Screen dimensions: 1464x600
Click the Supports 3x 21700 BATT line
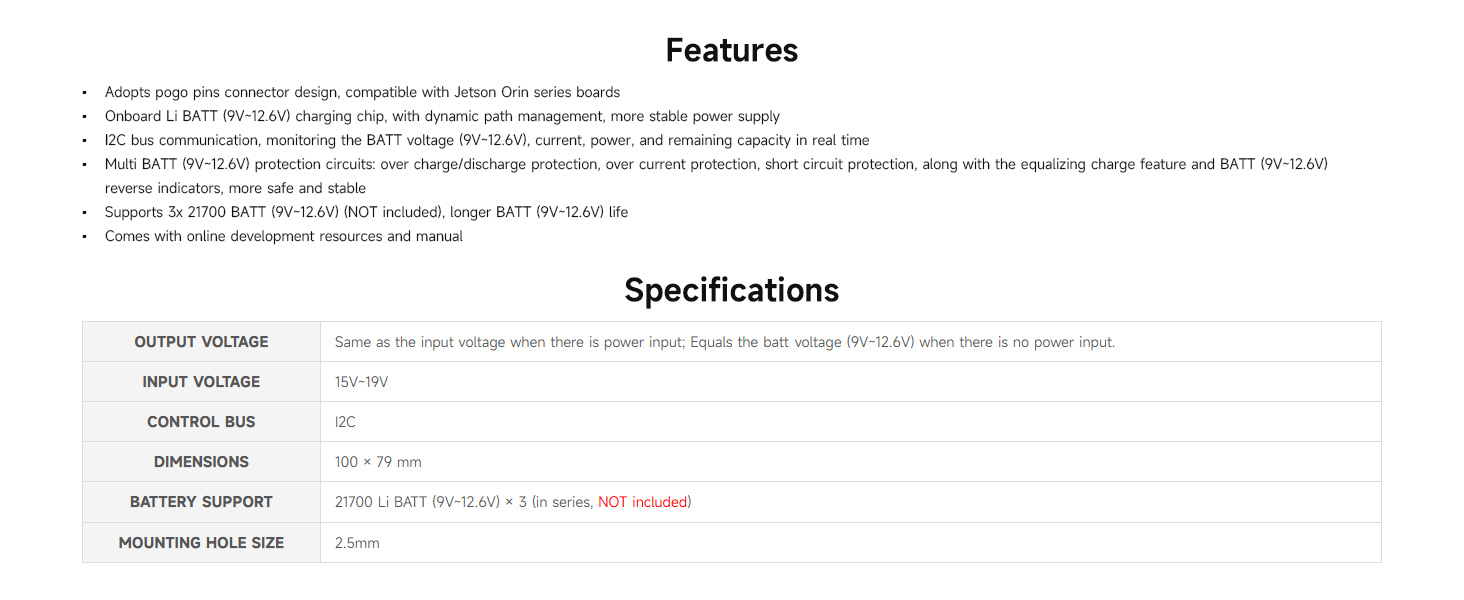pyautogui.click(x=366, y=212)
